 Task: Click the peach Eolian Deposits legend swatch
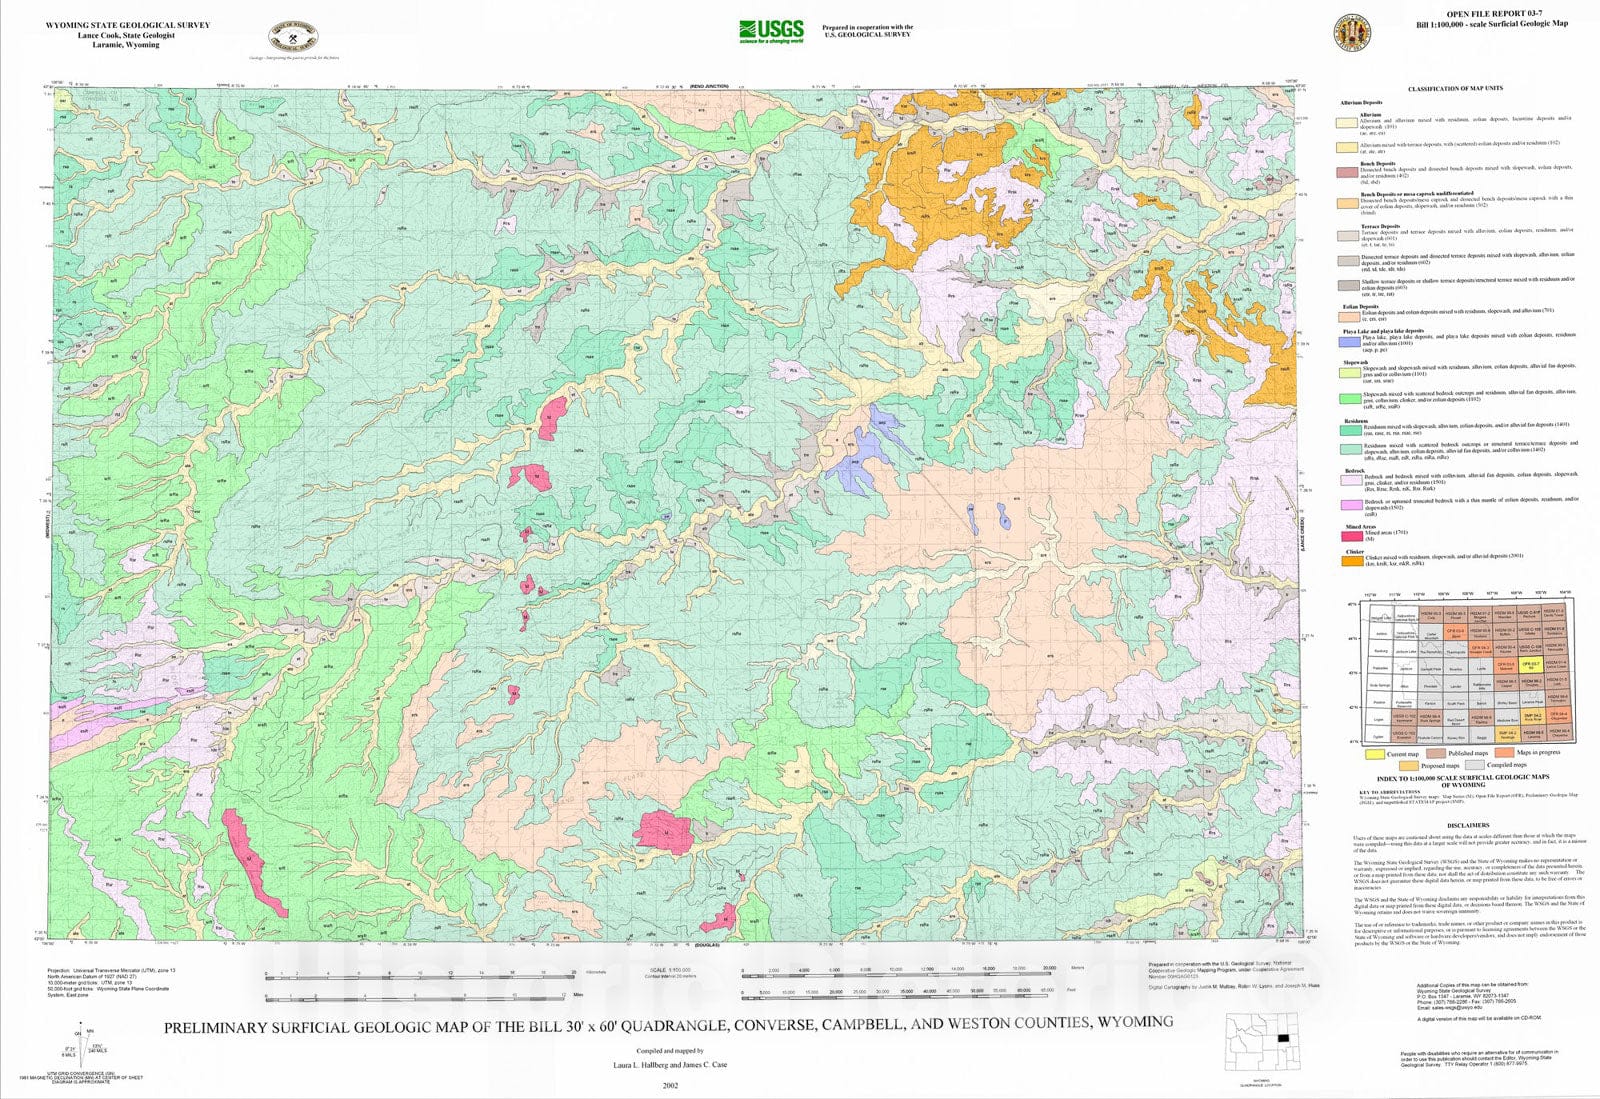tap(1350, 317)
